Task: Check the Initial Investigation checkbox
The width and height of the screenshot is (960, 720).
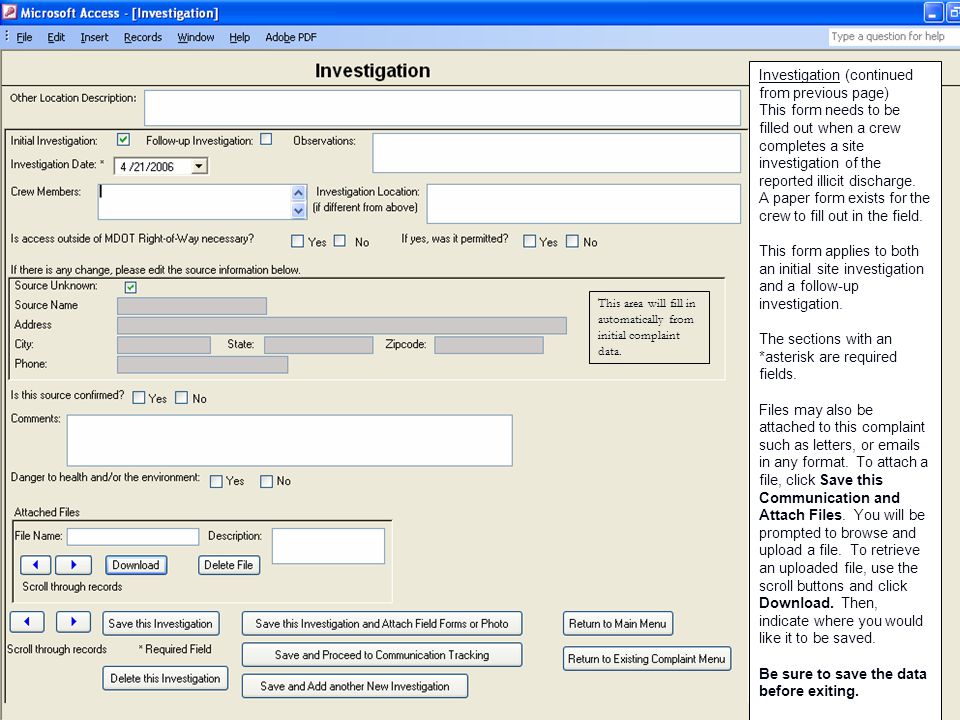Action: [x=123, y=140]
